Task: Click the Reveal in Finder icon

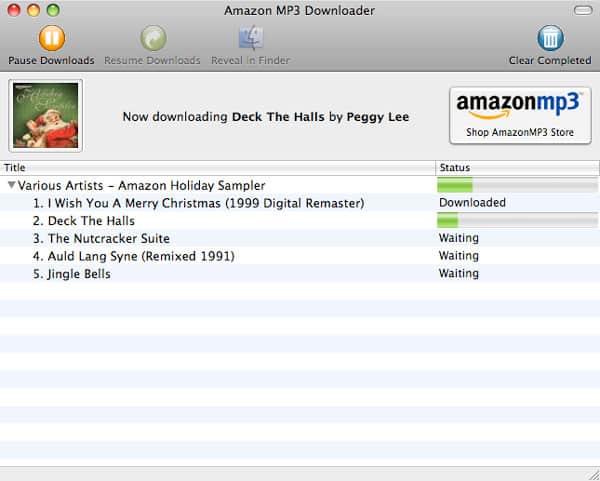Action: coord(251,38)
